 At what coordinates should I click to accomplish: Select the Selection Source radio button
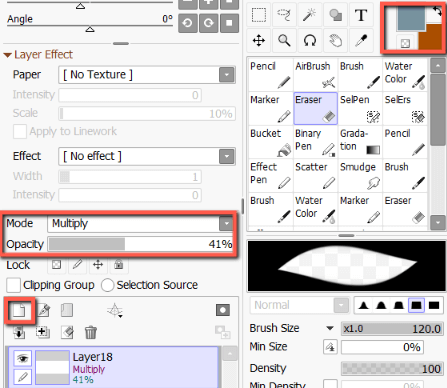coord(107,285)
